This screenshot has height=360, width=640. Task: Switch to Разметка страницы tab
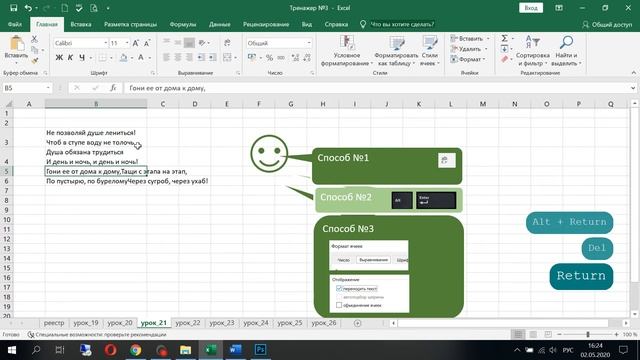tap(130, 24)
